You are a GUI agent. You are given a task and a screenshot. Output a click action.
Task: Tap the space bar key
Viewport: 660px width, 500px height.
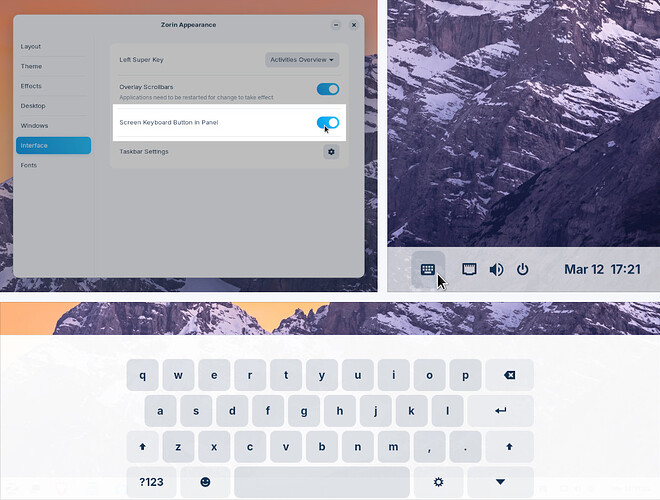click(x=322, y=482)
